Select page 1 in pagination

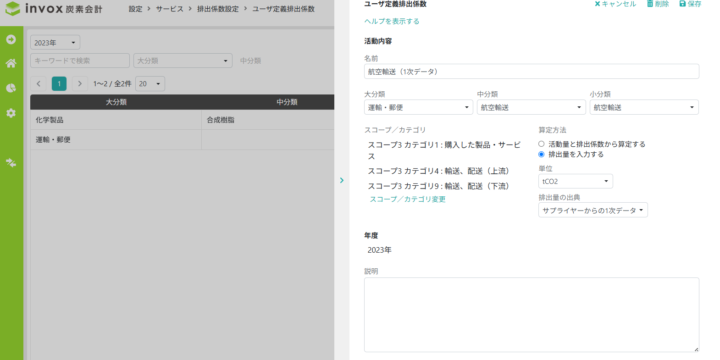tap(59, 84)
